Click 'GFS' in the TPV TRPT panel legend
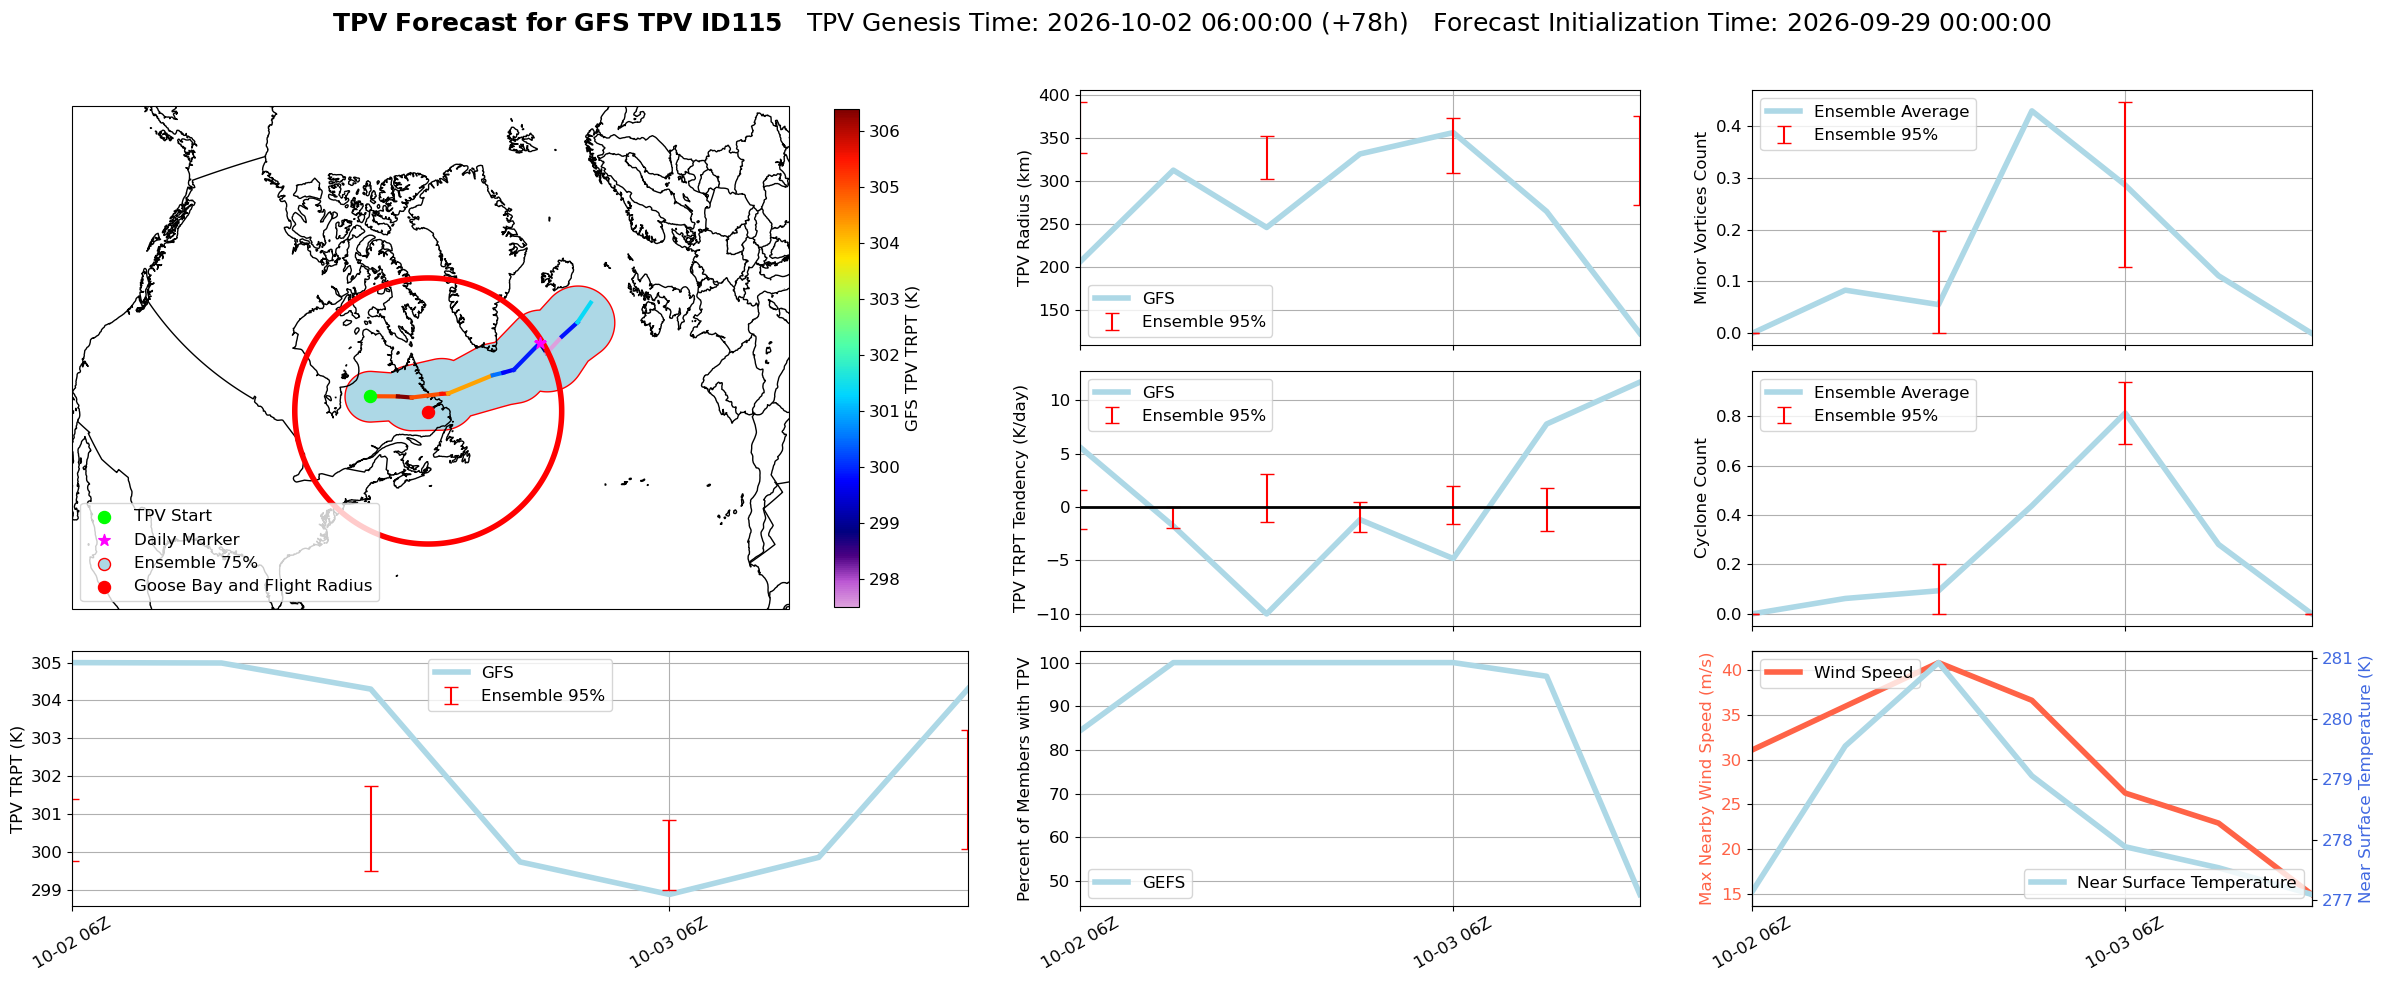This screenshot has height=982, width=2384. tap(497, 673)
